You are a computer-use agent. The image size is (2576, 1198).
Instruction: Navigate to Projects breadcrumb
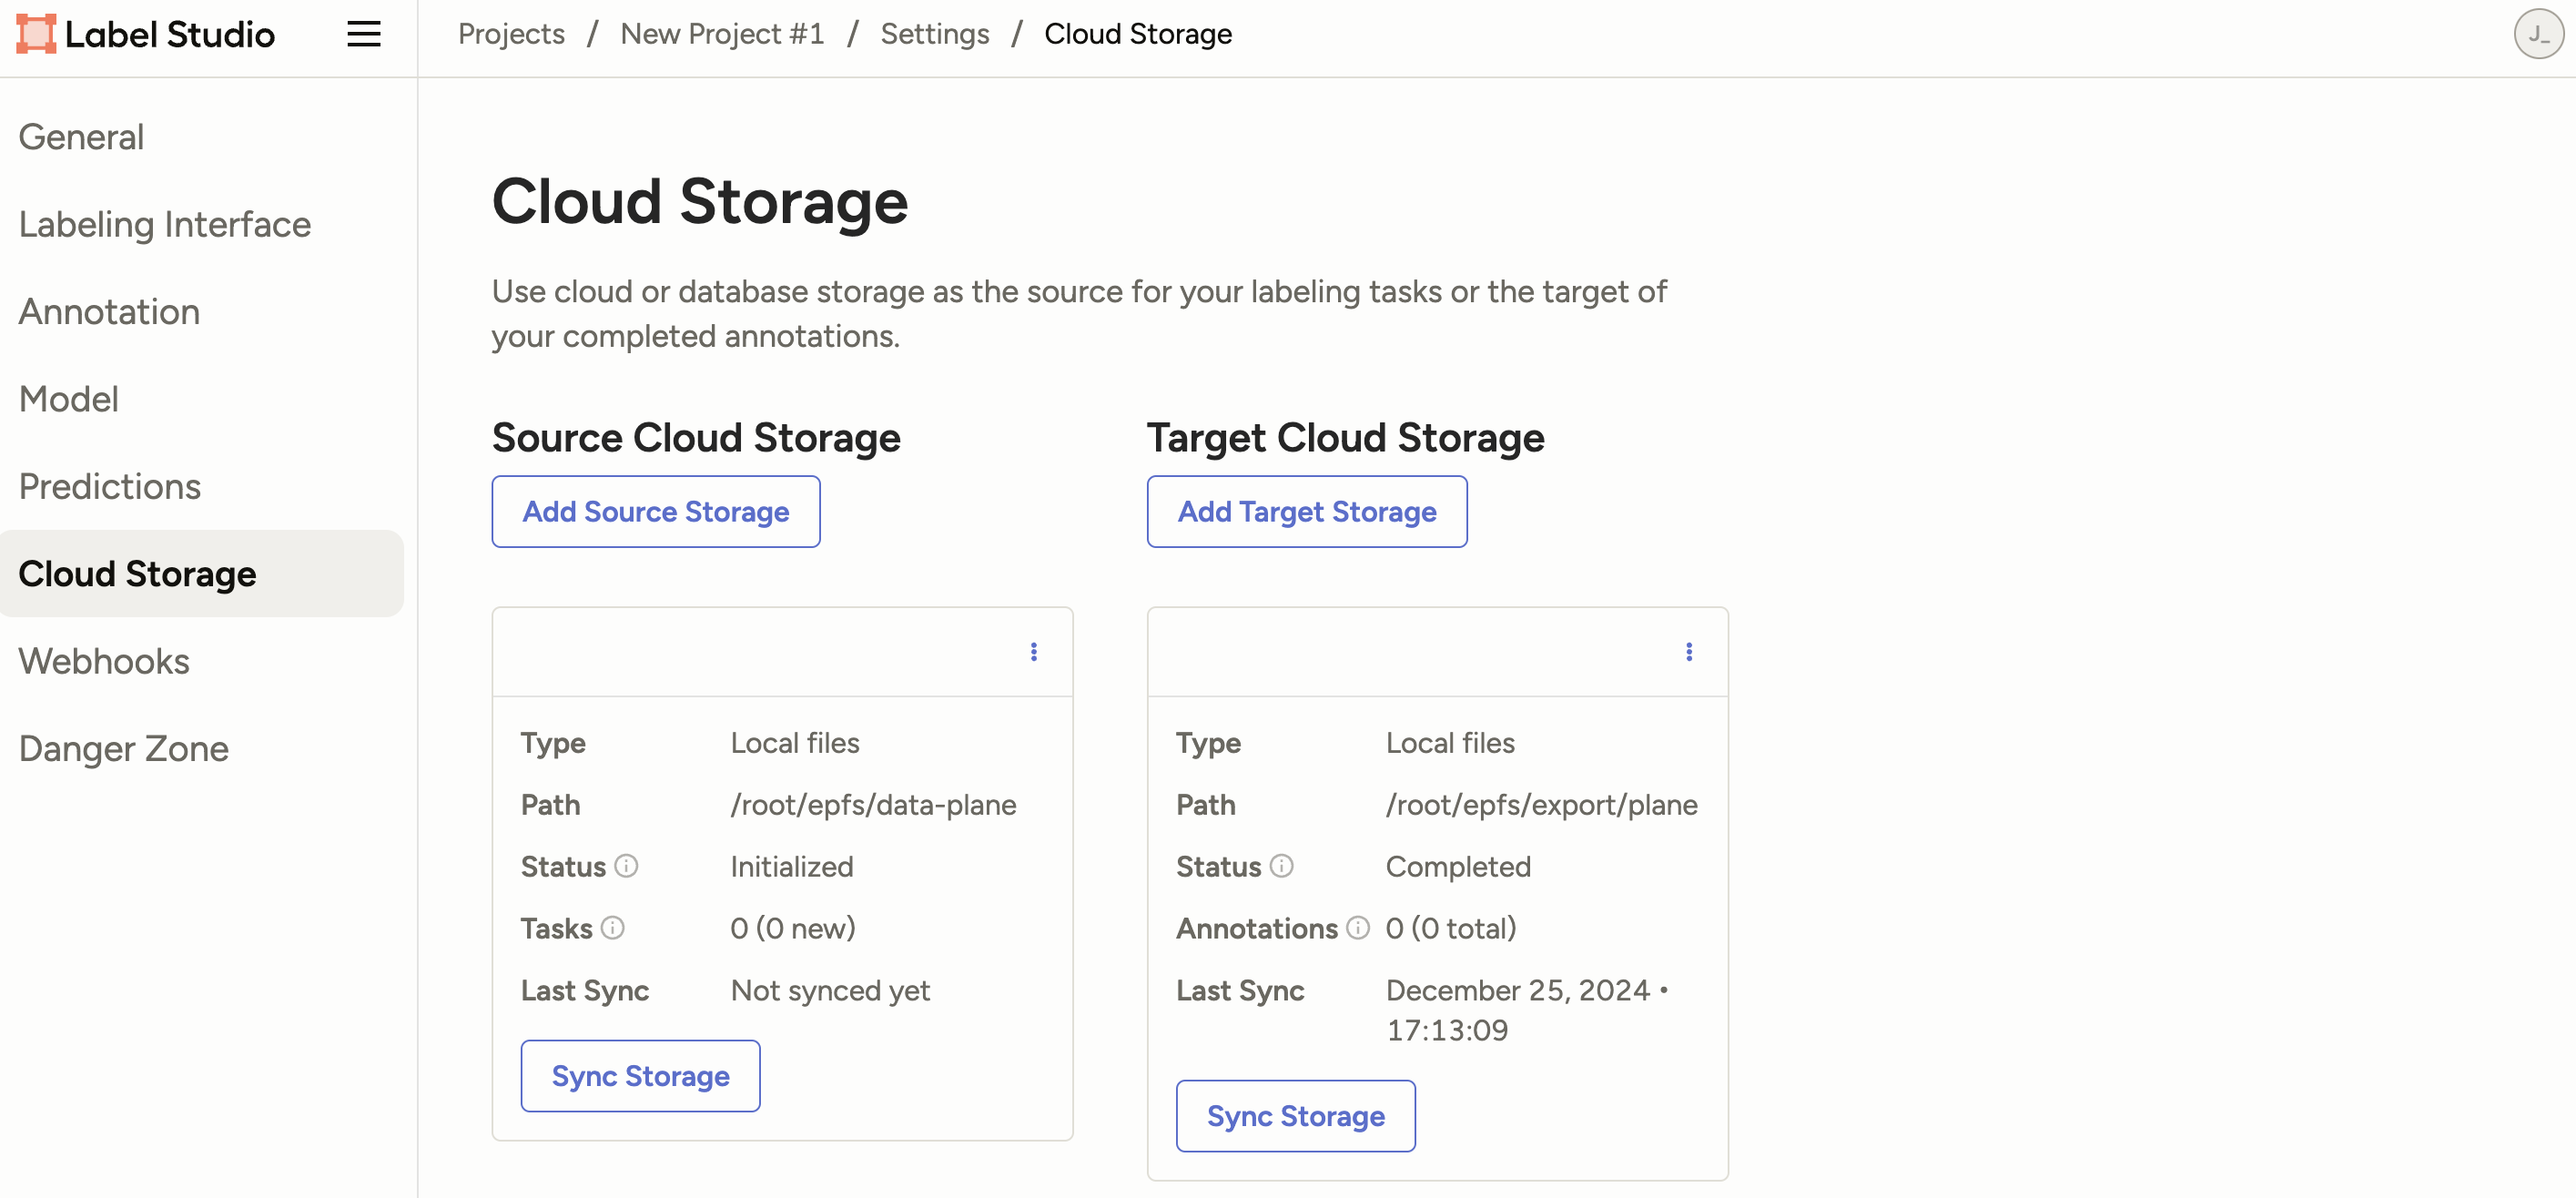point(511,34)
